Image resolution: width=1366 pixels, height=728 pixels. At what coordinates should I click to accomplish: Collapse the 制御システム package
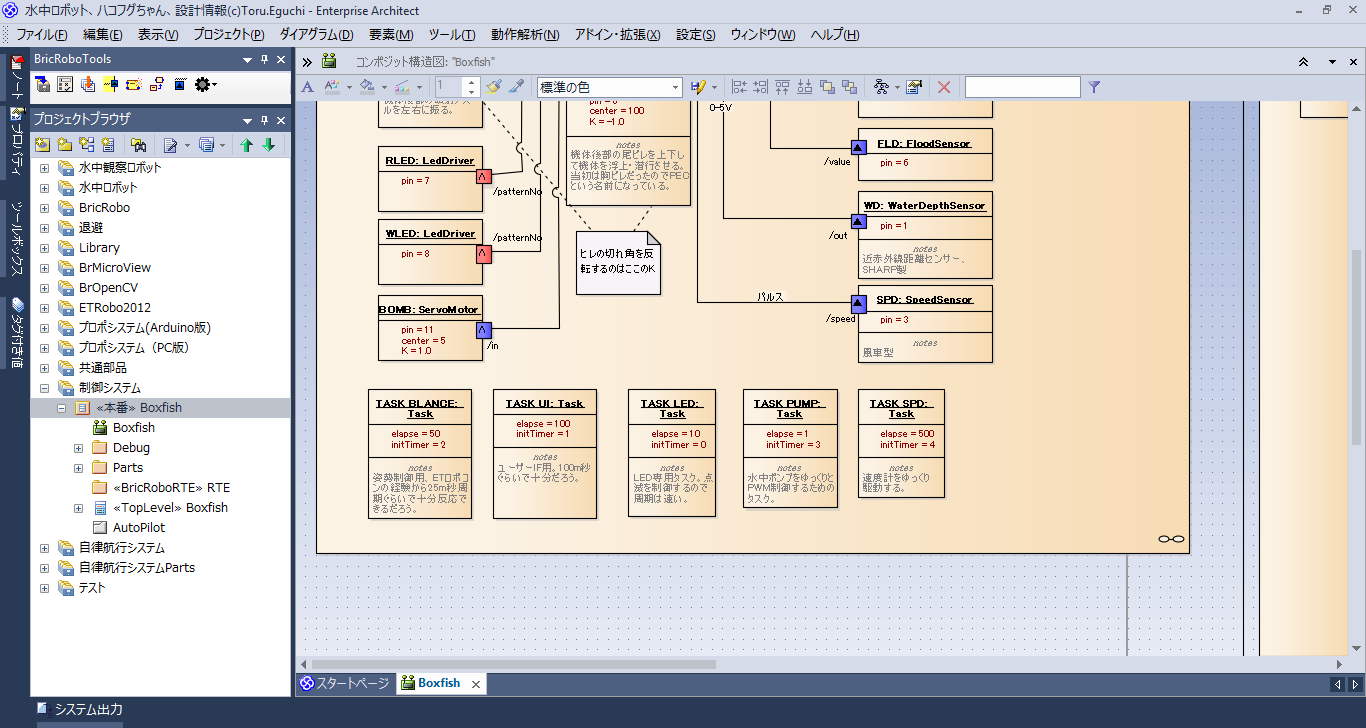point(44,388)
